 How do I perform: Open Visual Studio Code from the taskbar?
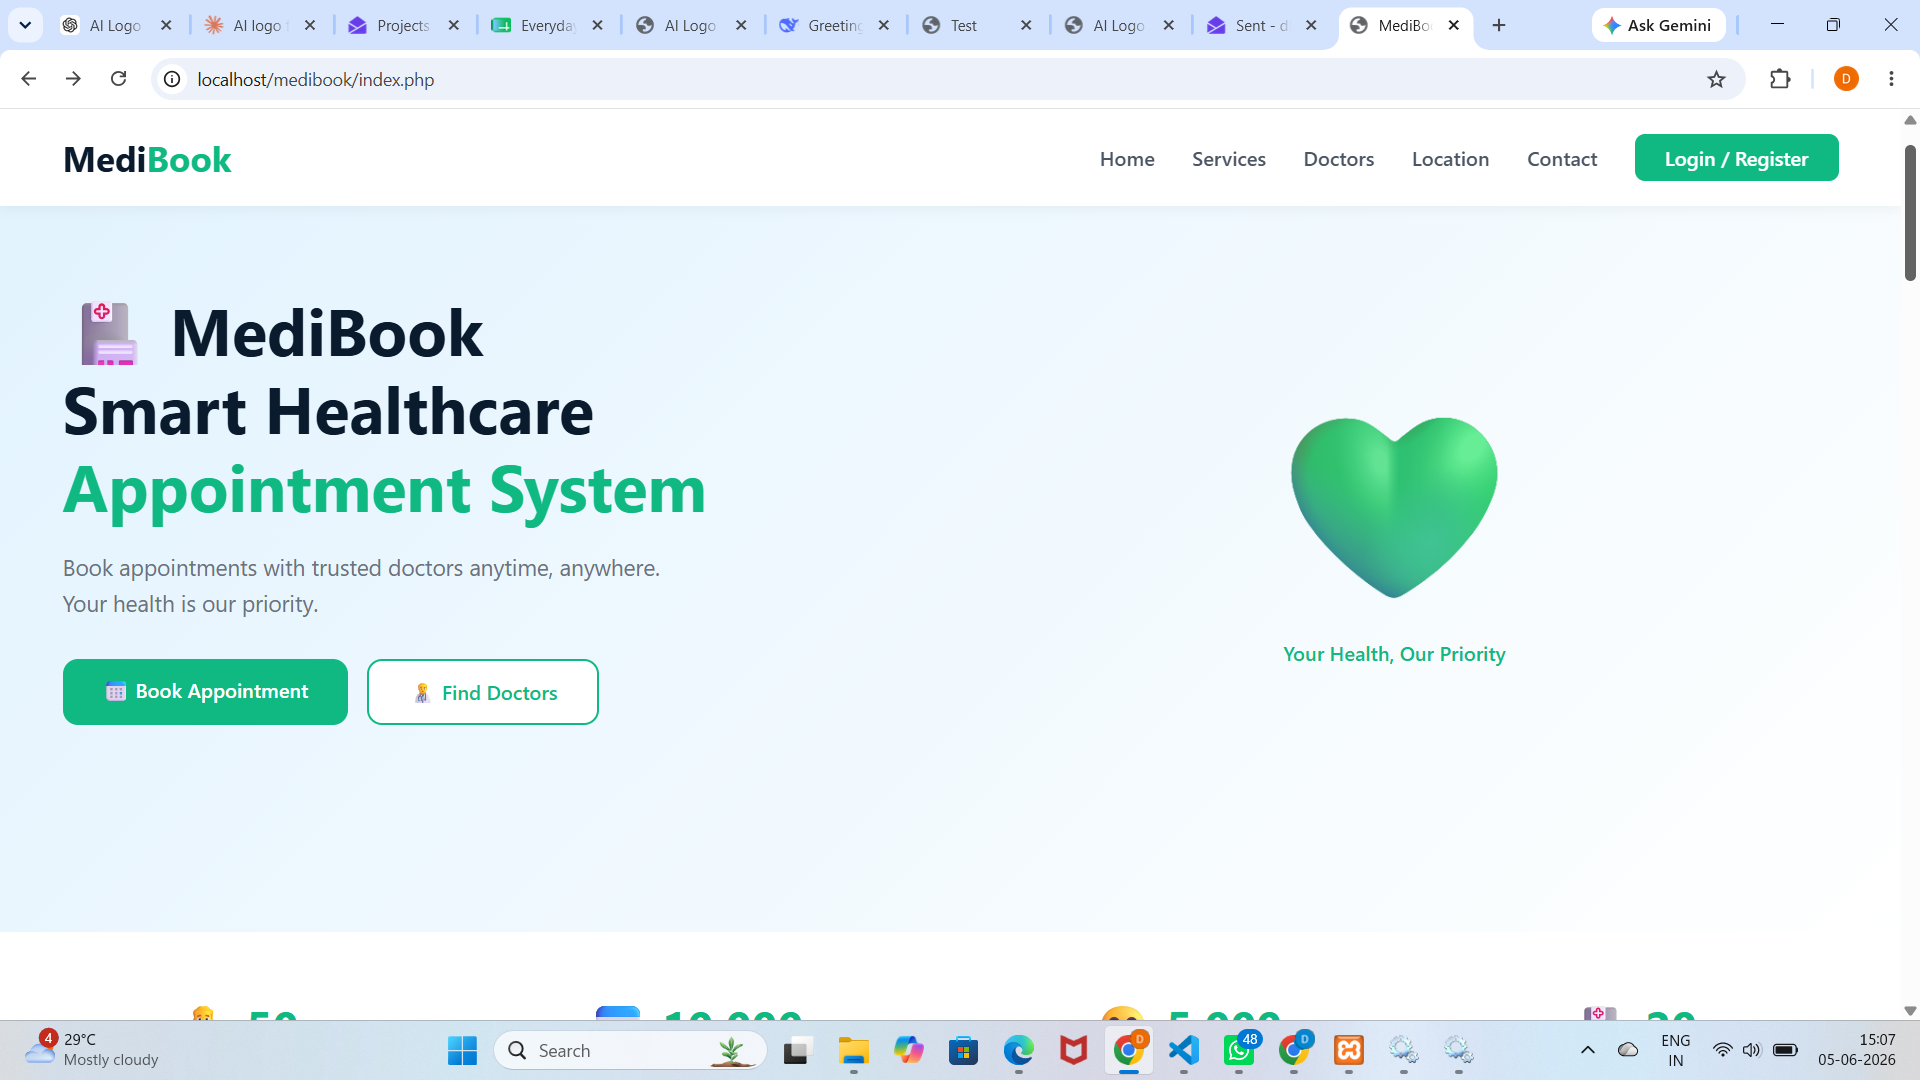[1184, 1050]
